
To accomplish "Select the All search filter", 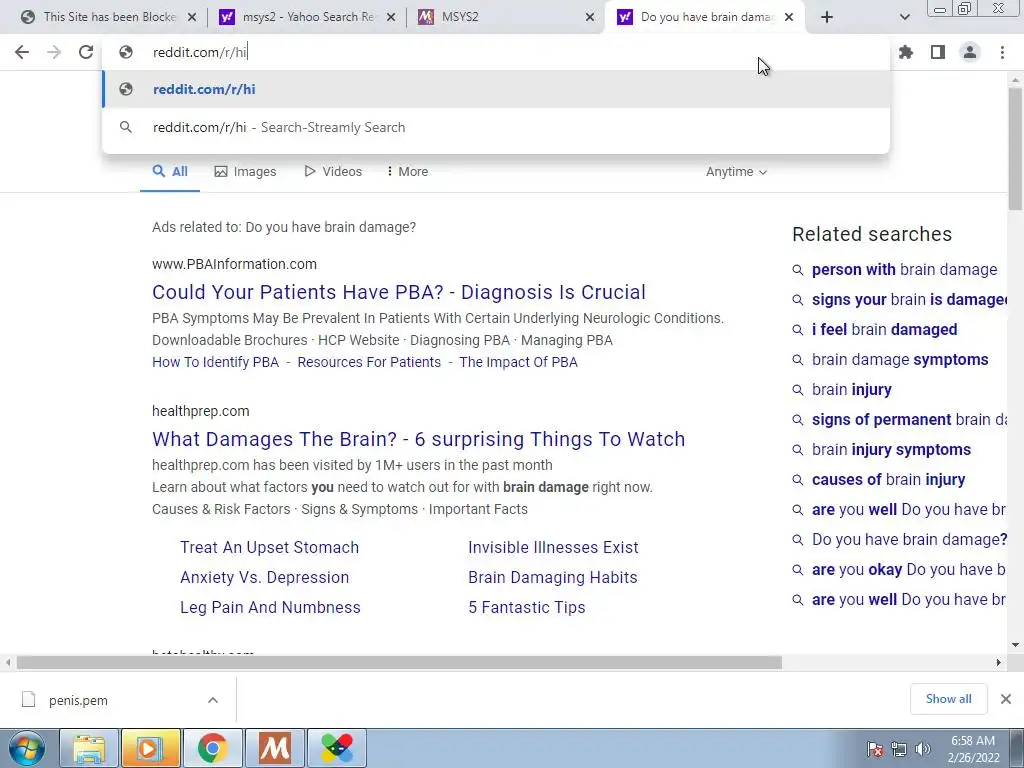I will [x=170, y=172].
